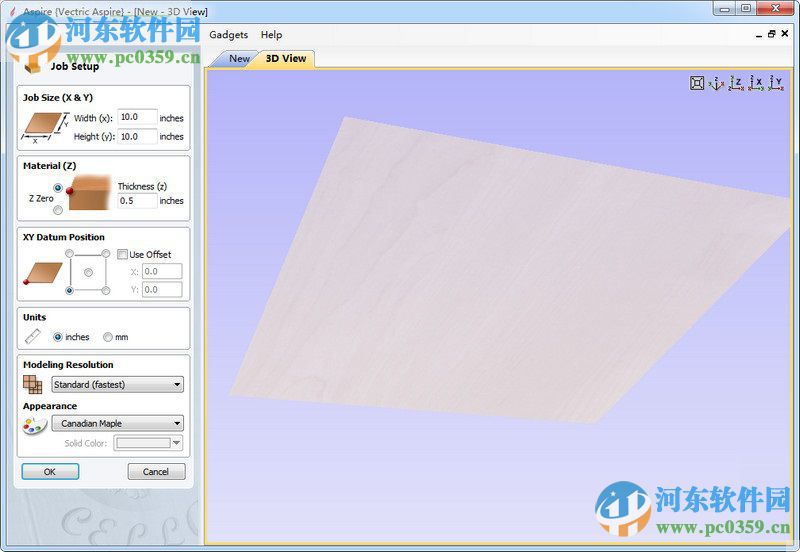This screenshot has height=552, width=800.
Task: Open the Gadgets menu
Action: coord(229,35)
